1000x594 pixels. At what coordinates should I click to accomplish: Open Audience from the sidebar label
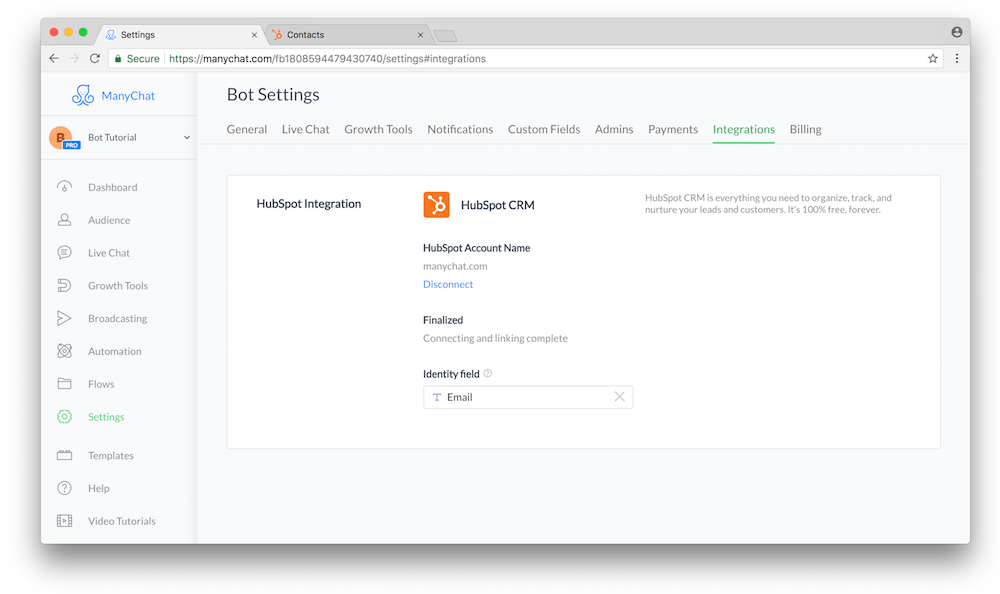[109, 219]
